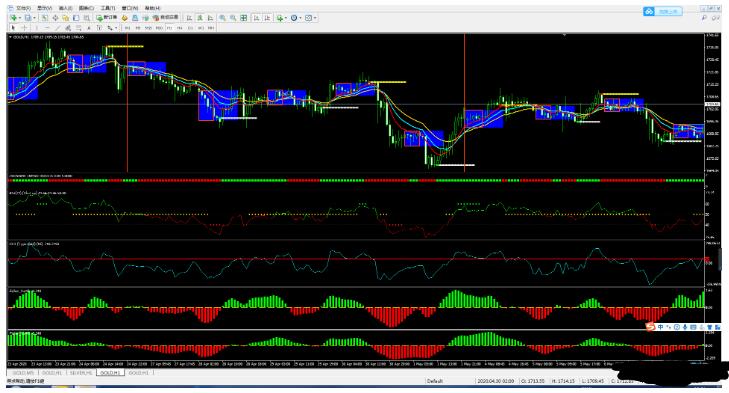This screenshot has width=729, height=393.
Task: Select the H1 timeframe button
Action: pos(169,28)
